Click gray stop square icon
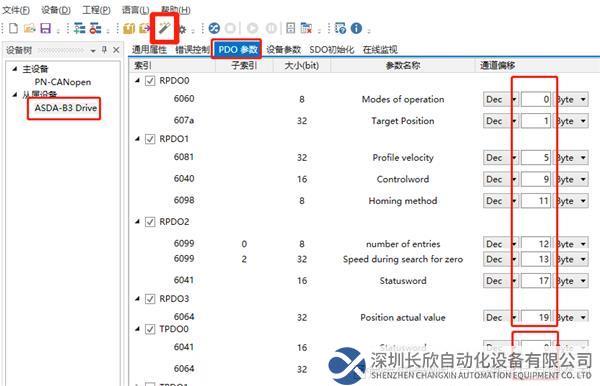This screenshot has height=386, width=600. (230, 28)
